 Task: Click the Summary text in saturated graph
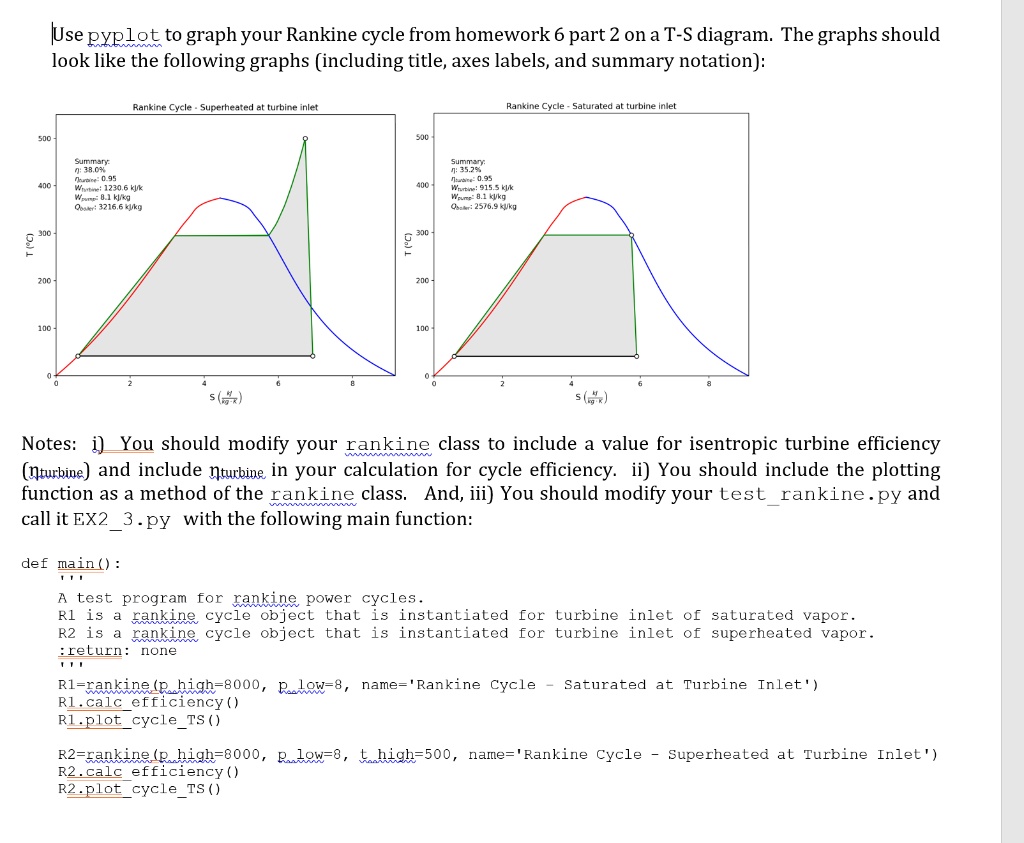tap(483, 183)
